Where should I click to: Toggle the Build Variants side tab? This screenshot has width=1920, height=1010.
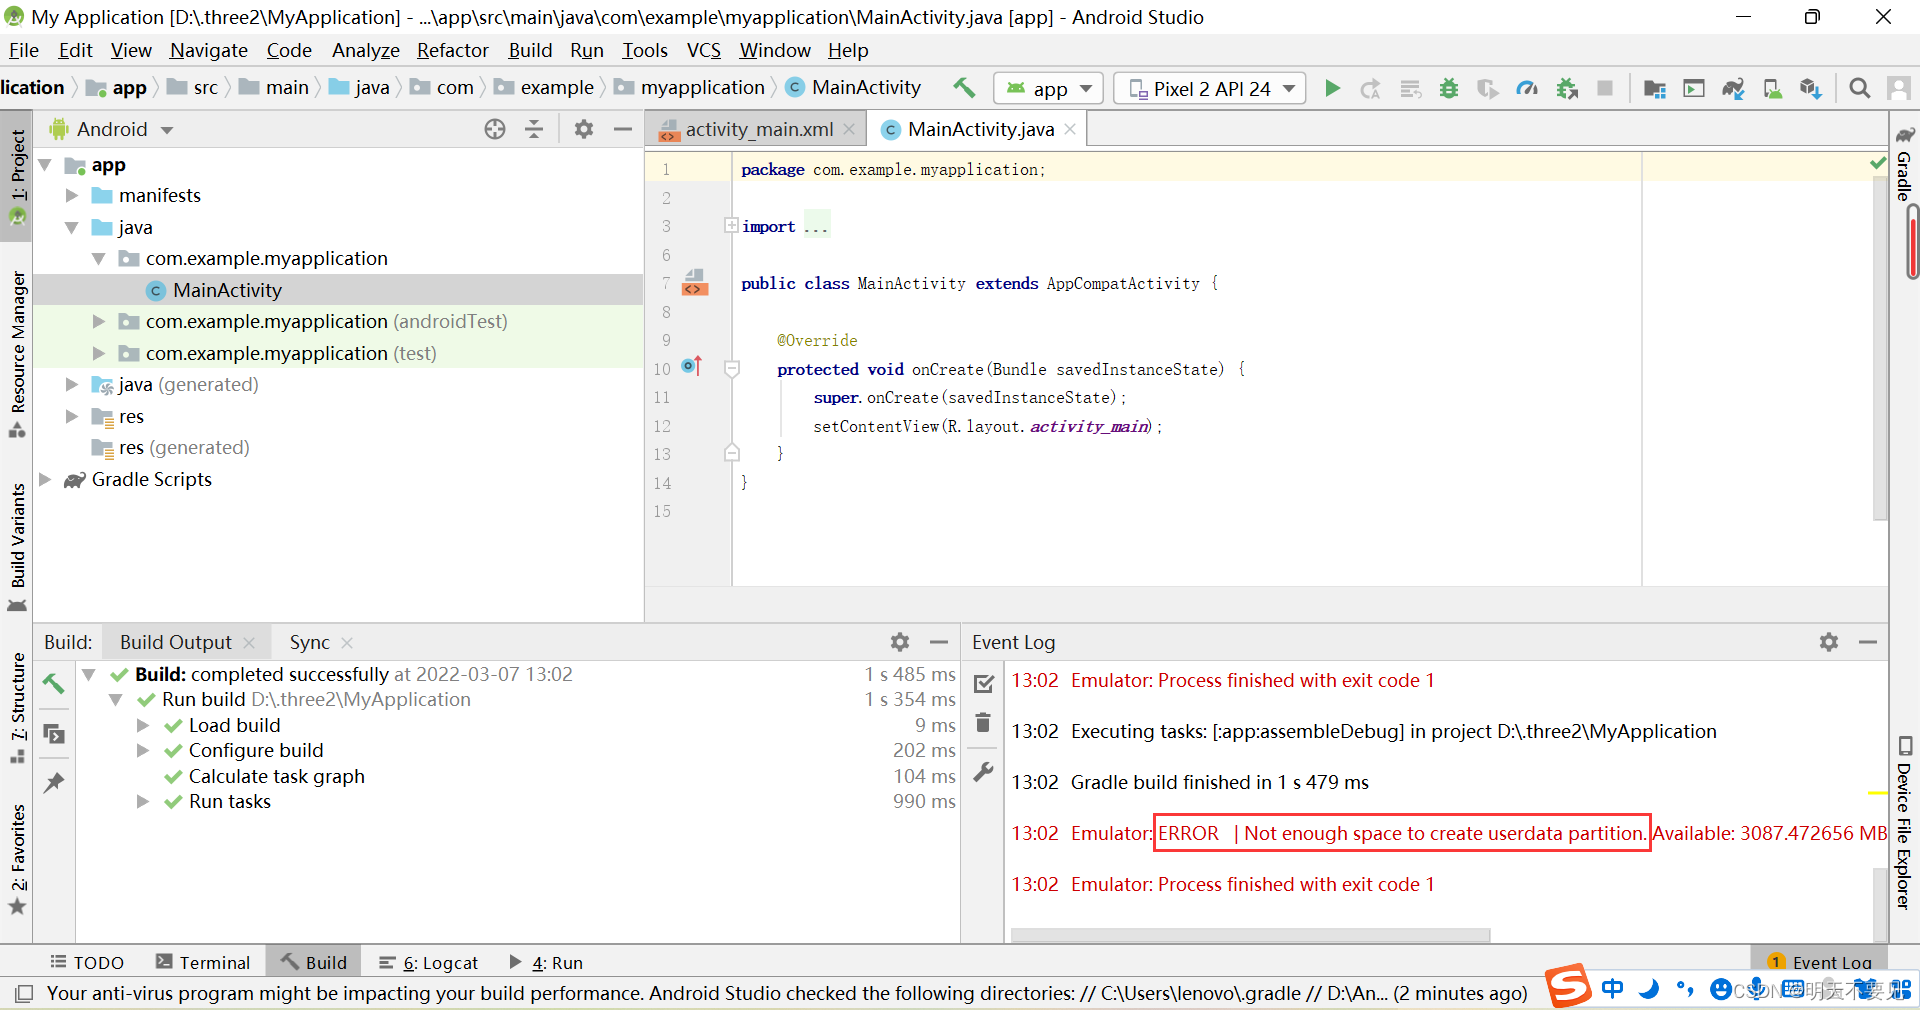click(17, 548)
